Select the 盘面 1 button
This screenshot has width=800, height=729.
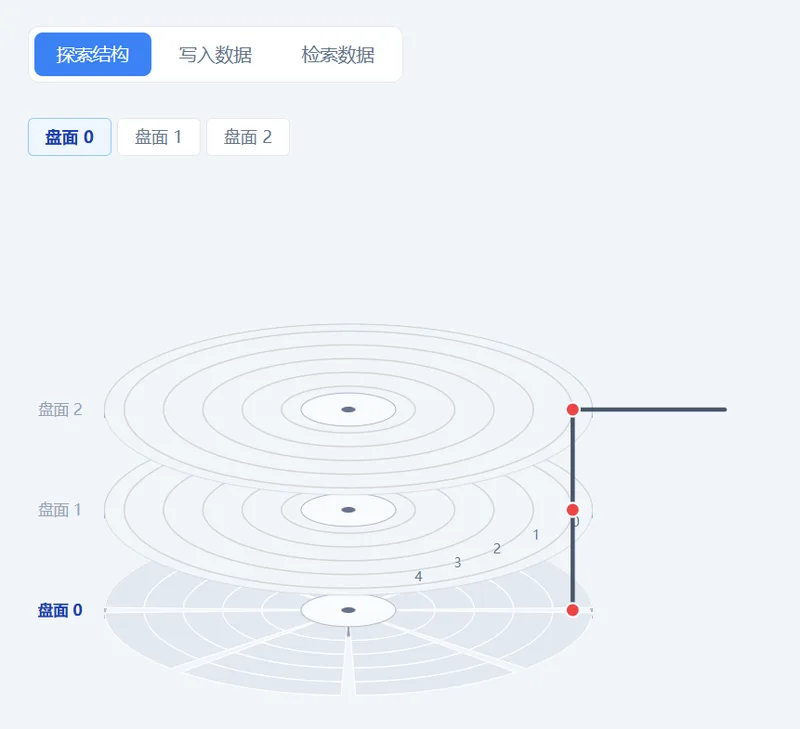(158, 137)
